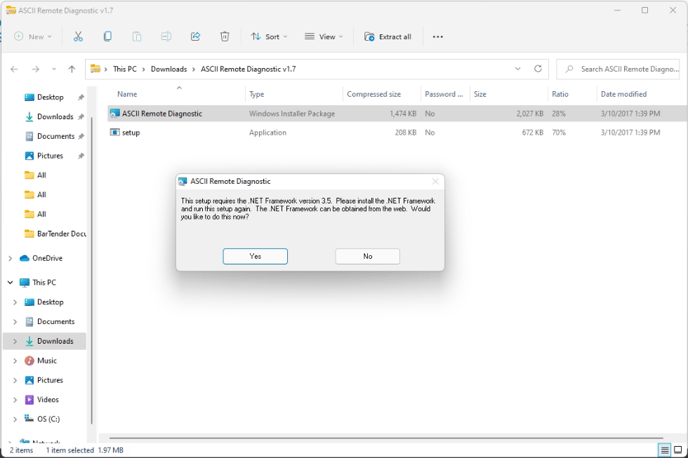Click ASCII Remote Diagnostic v1.7 breadcrumb

pos(248,69)
